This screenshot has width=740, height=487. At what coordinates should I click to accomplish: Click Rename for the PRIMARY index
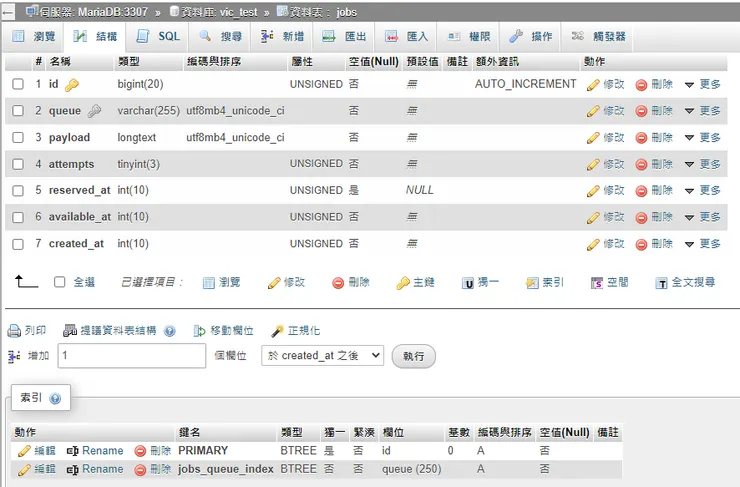(95, 451)
